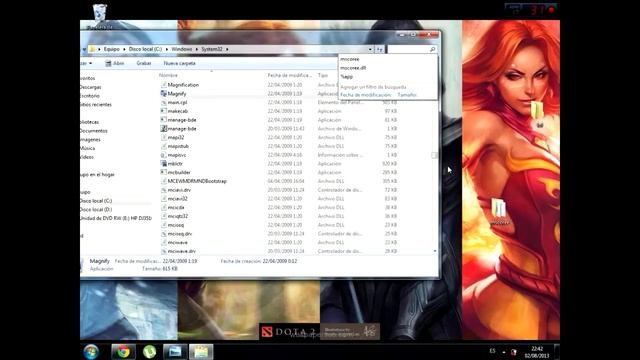Click the Grabar toolbar button
640x360 pixels.
point(144,63)
